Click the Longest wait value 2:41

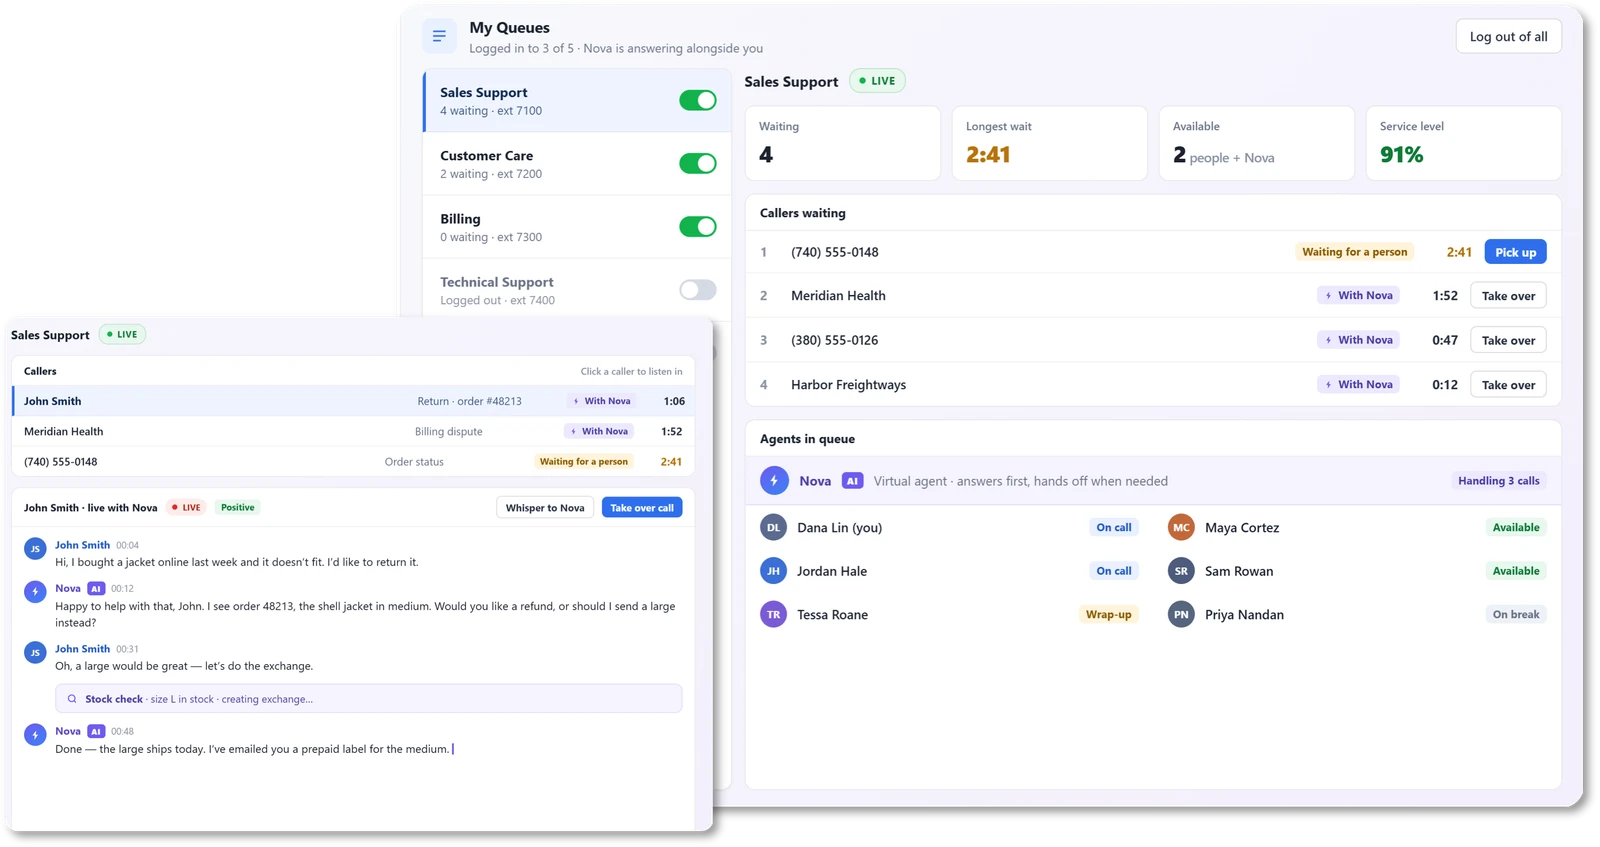tap(988, 155)
